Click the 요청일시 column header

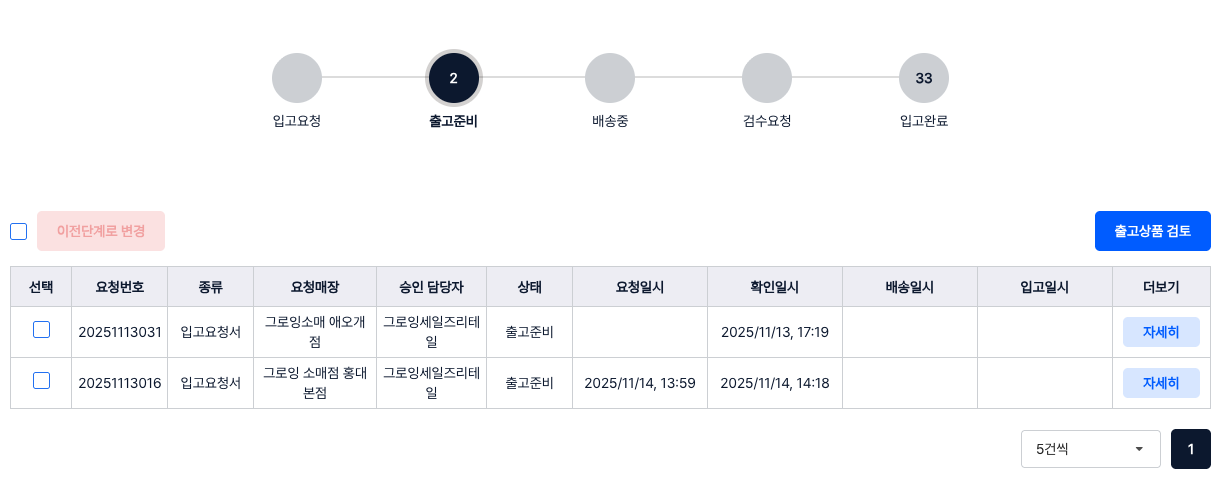(x=640, y=287)
